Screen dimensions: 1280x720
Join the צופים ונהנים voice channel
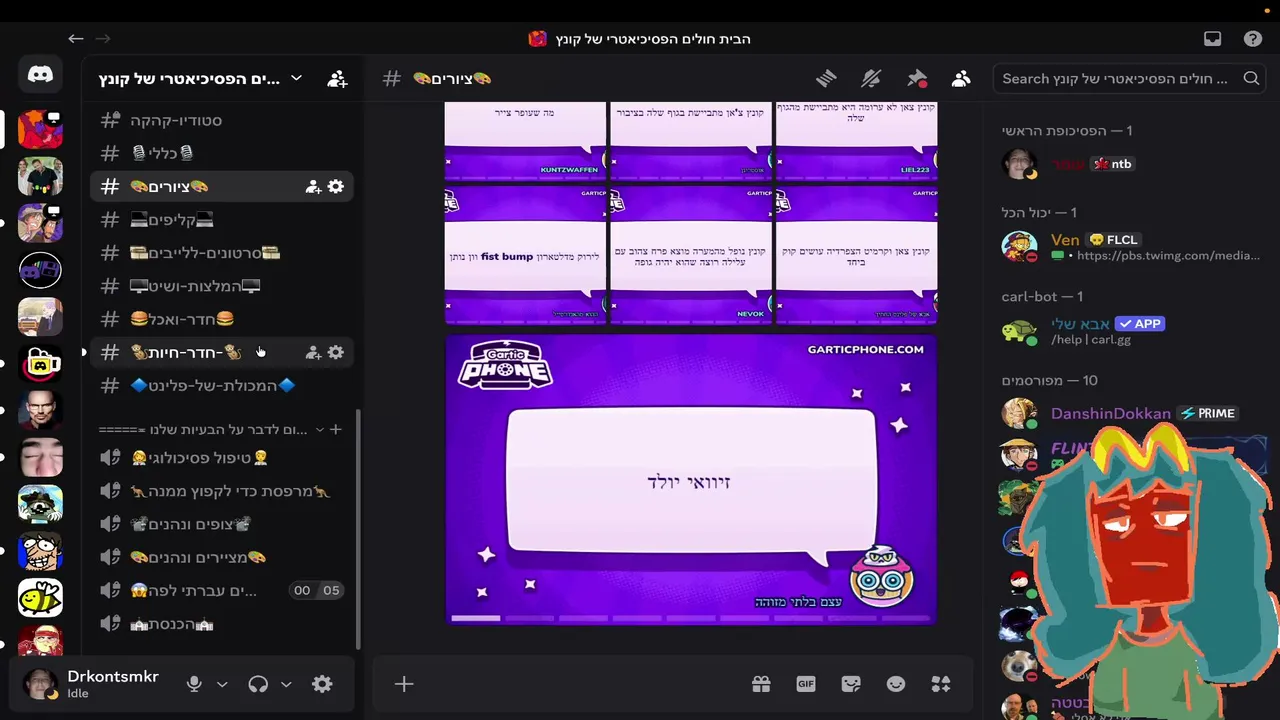click(x=222, y=524)
